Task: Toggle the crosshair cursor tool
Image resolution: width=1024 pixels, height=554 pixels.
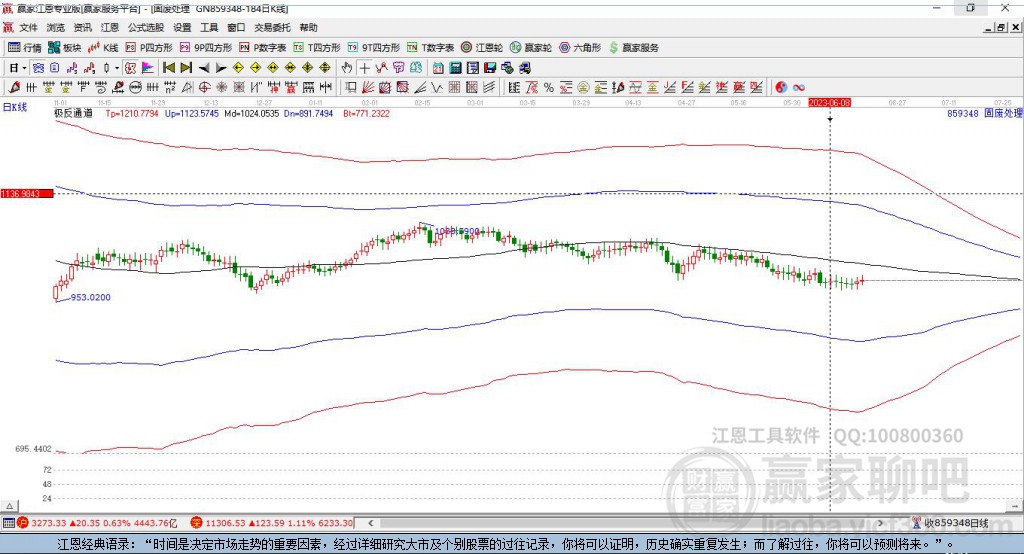Action: click(364, 68)
